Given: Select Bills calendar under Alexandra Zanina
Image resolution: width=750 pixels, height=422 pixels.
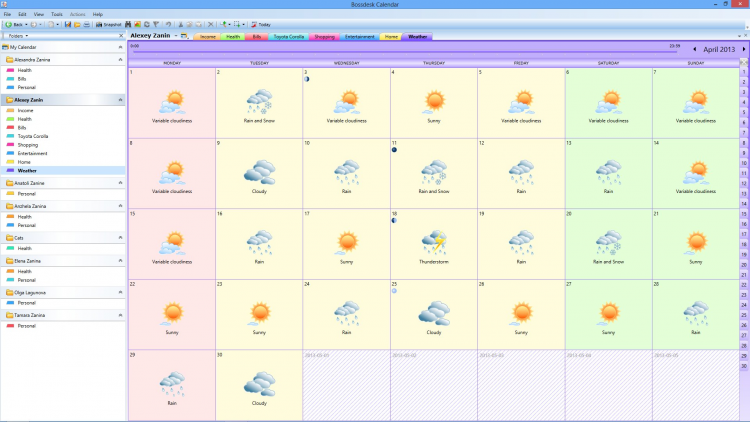Looking at the screenshot, I should [x=22, y=79].
